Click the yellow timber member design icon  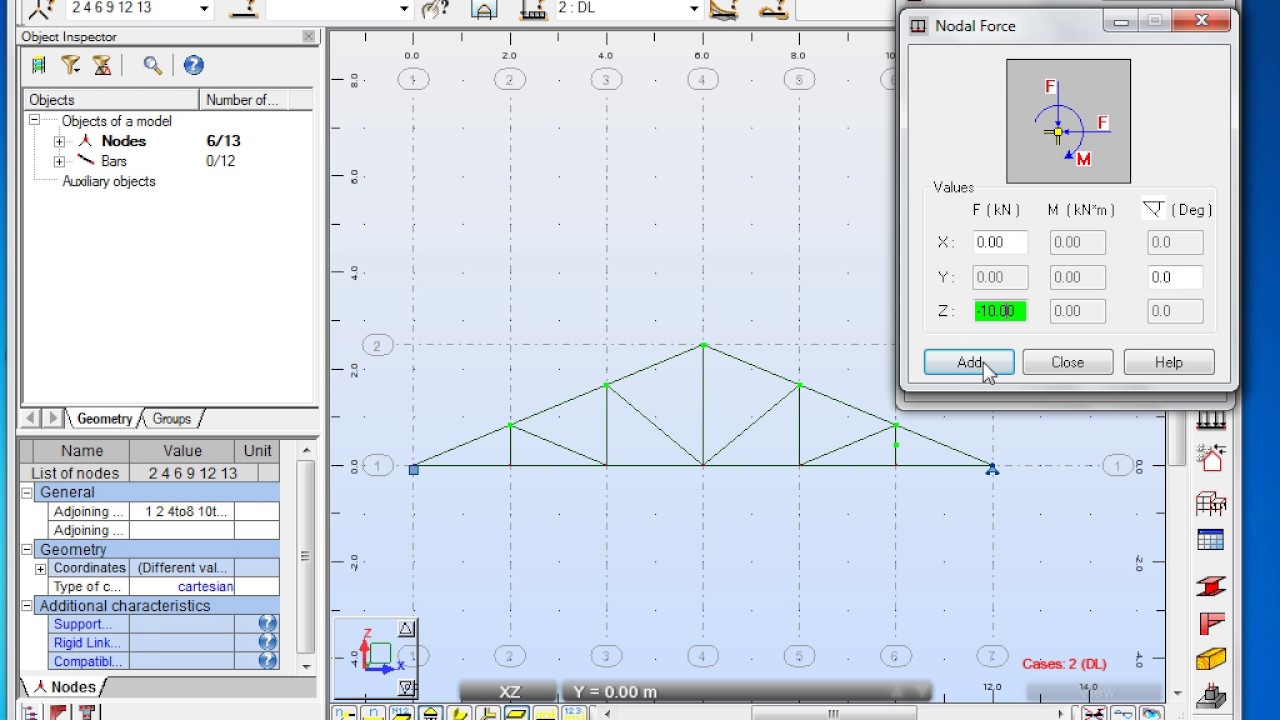click(x=1210, y=659)
